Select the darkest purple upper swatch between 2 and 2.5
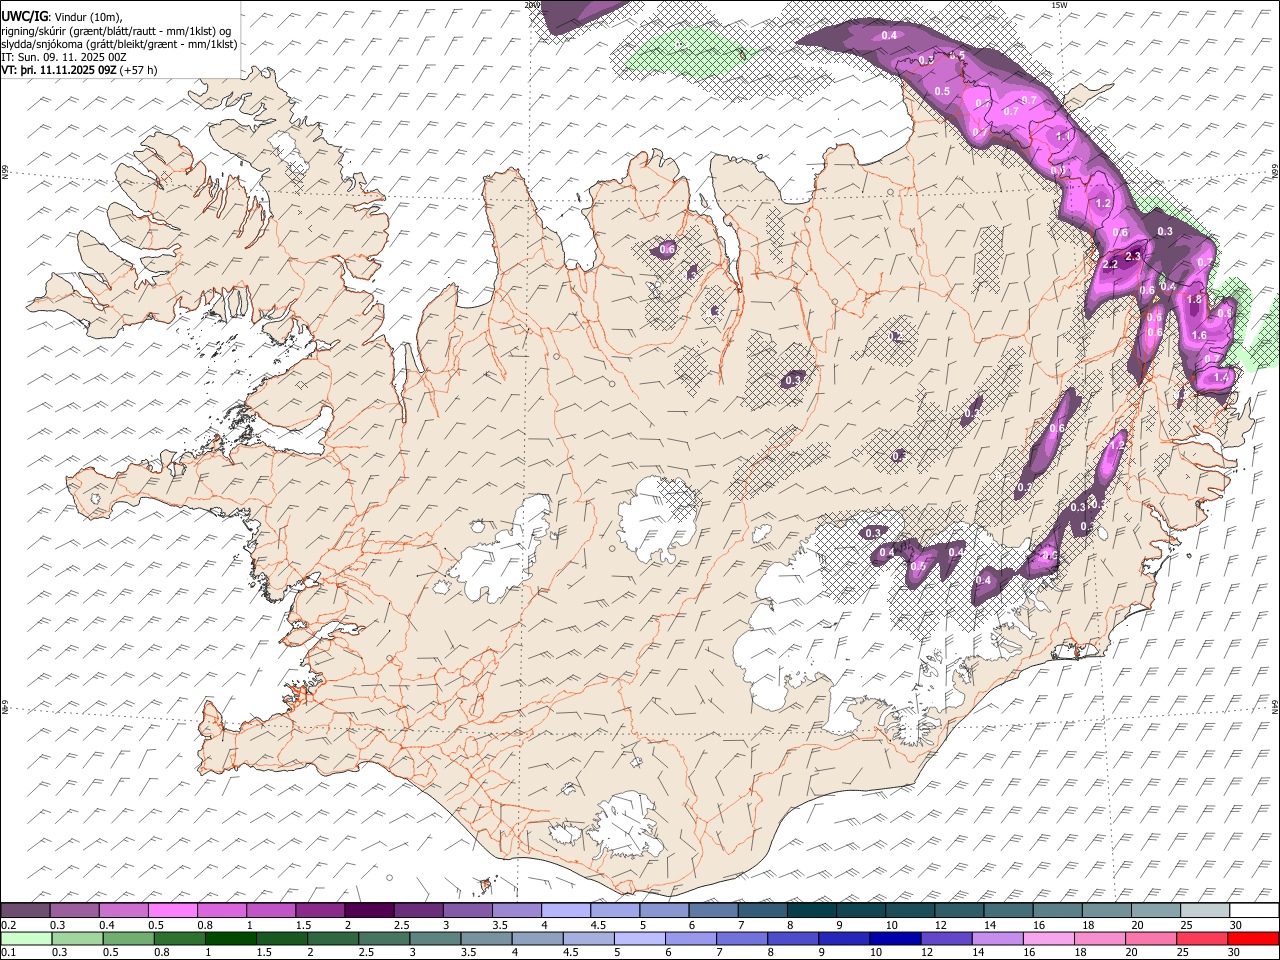 369,910
